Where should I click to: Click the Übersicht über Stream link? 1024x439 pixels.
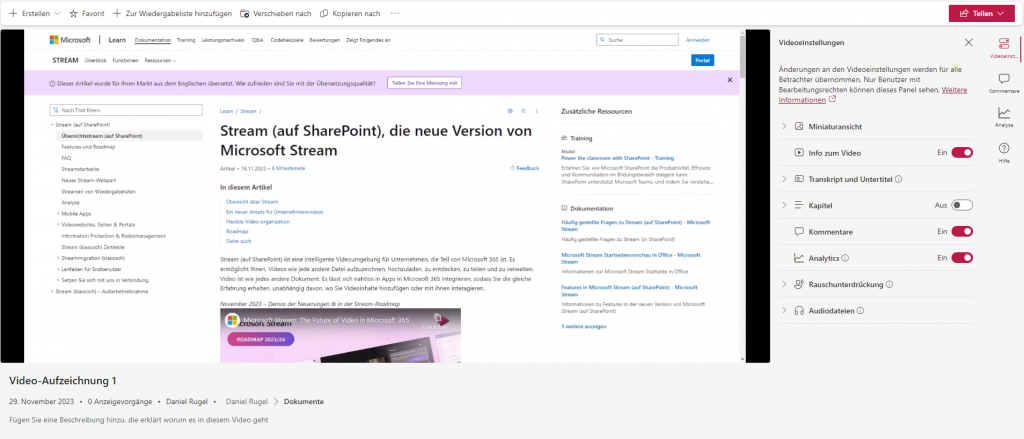[252, 202]
